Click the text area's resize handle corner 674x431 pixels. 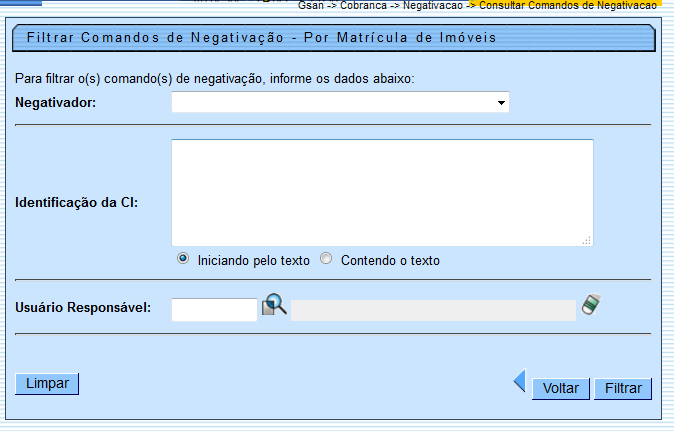[x=587, y=240]
